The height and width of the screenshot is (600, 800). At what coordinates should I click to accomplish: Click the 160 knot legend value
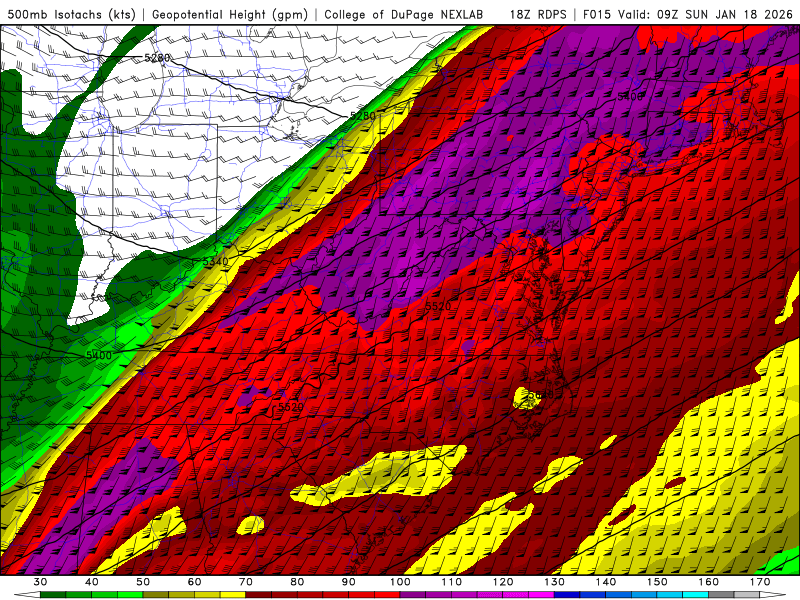tap(709, 582)
